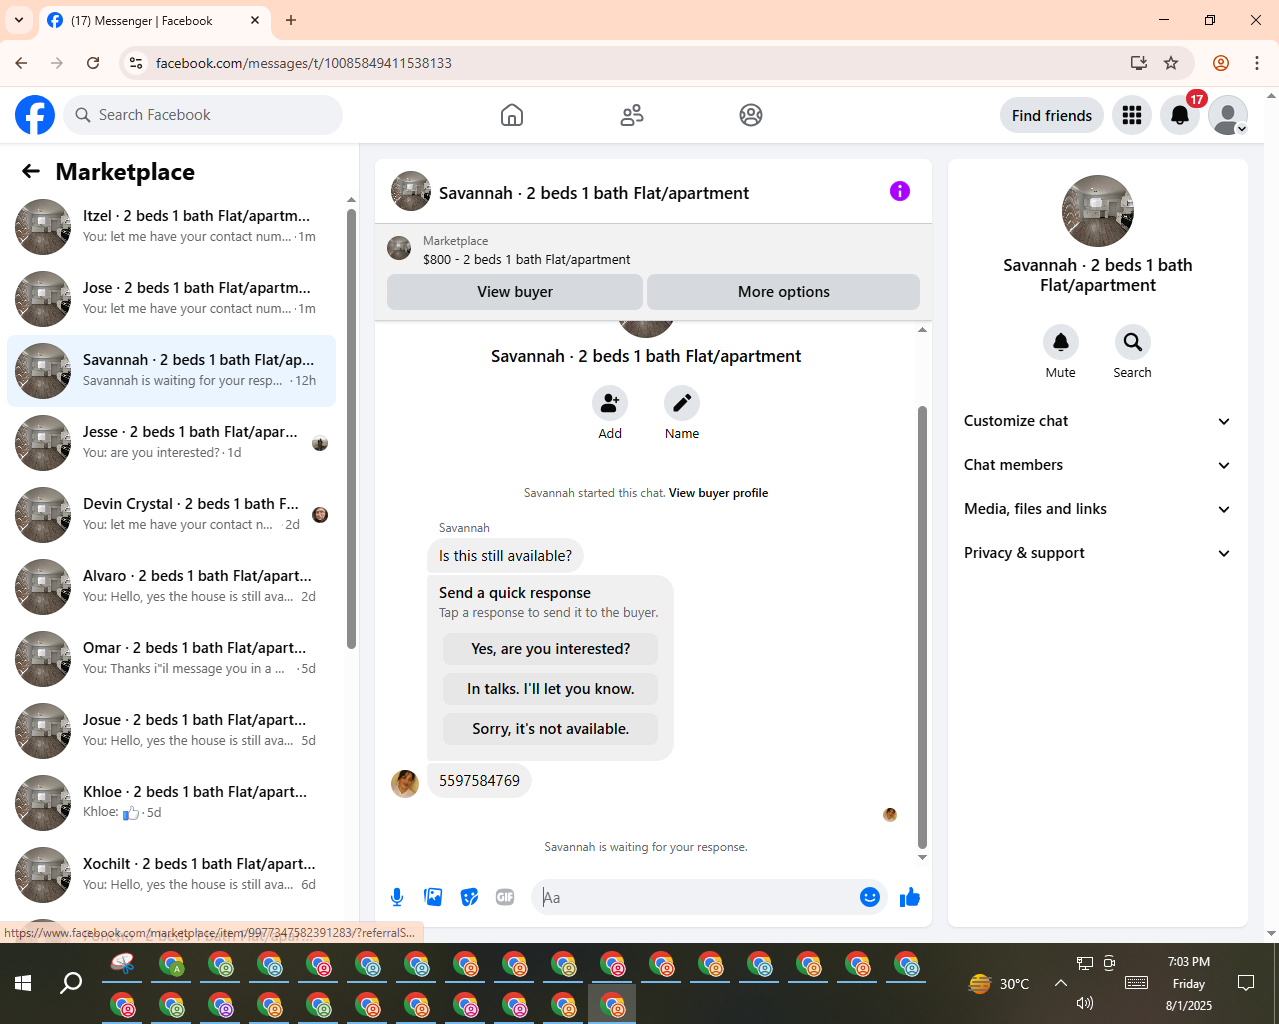Viewport: 1279px width, 1024px height.
Task: Select phone number message 5597584769
Action: point(479,781)
